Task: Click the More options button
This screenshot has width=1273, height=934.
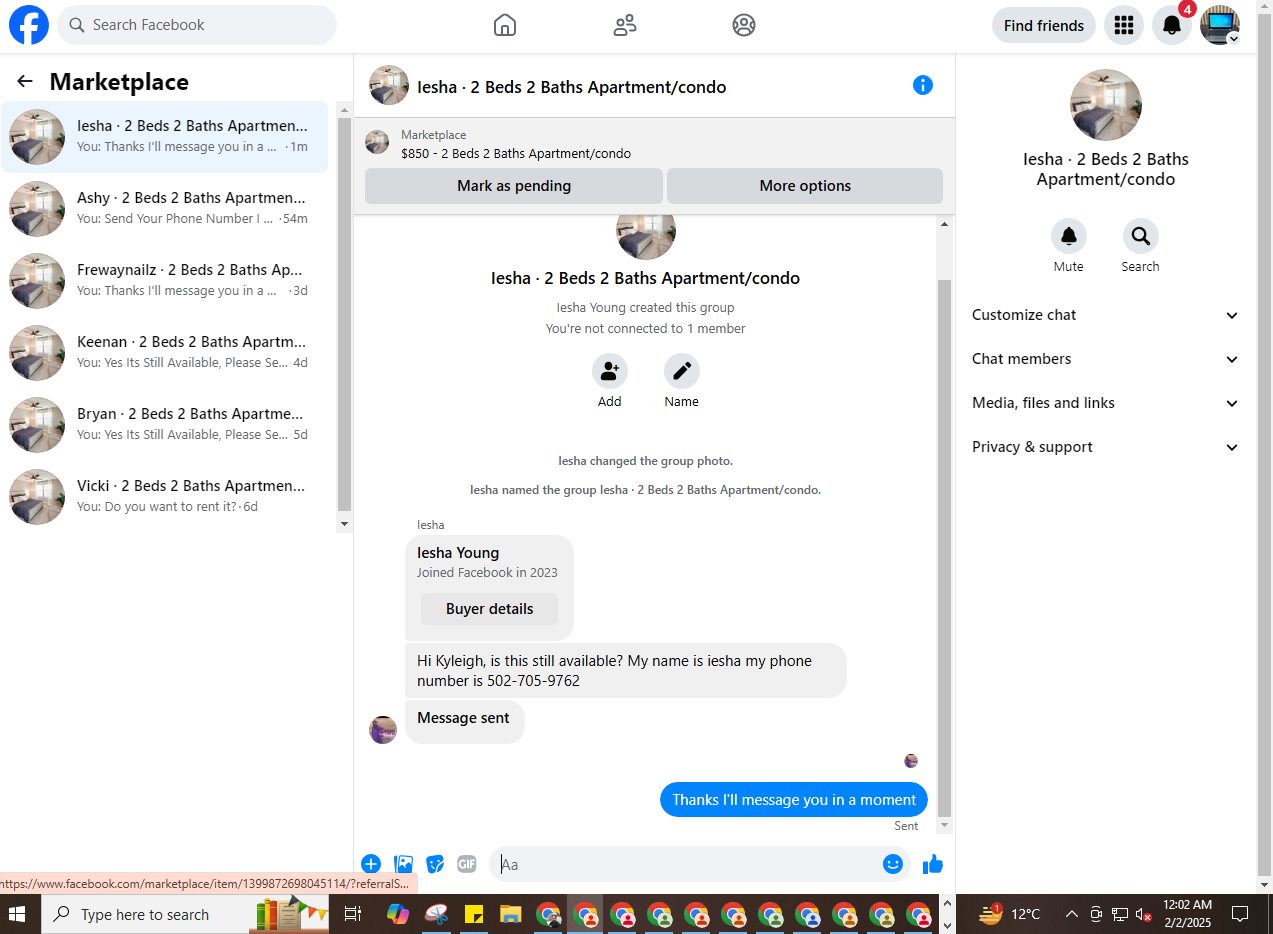Action: point(805,186)
